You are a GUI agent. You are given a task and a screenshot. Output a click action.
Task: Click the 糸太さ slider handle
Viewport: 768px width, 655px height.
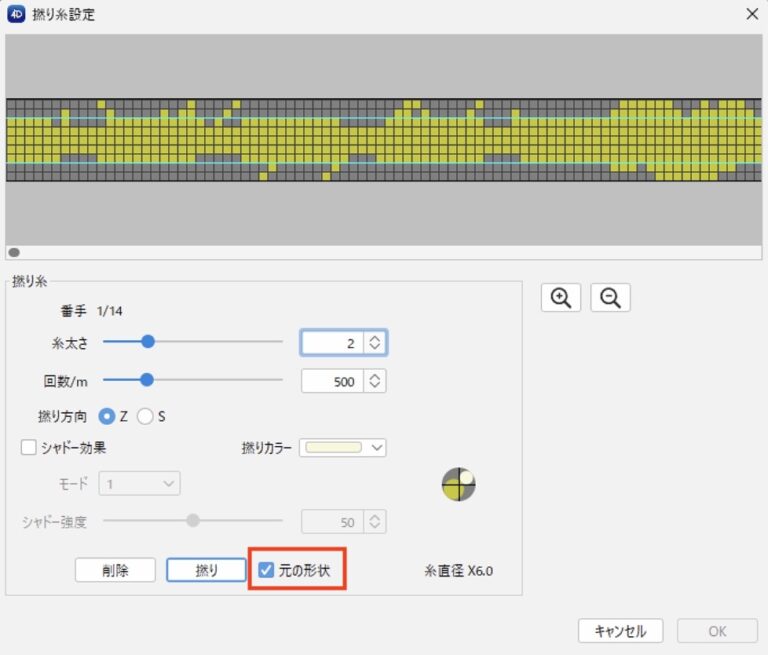[x=147, y=341]
